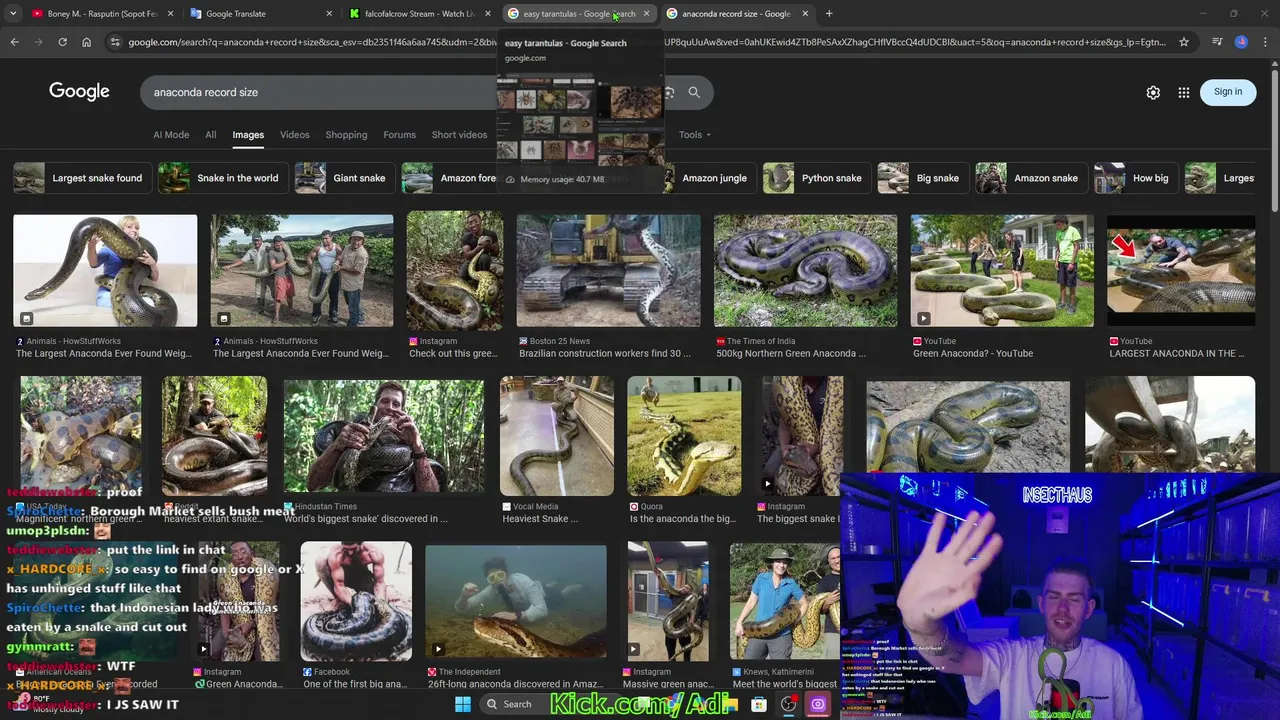Open LARGEST ANACONDA YouTube thumbnail with red arrow

click(1181, 270)
